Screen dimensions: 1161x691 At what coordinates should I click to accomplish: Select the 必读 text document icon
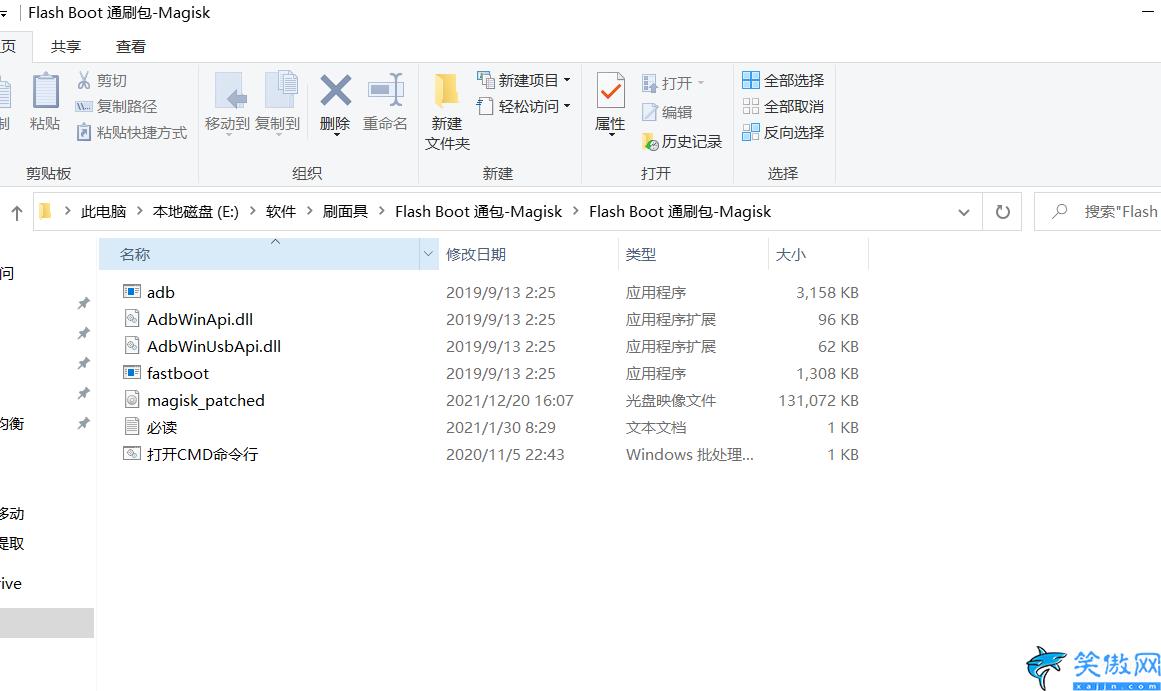tap(132, 427)
